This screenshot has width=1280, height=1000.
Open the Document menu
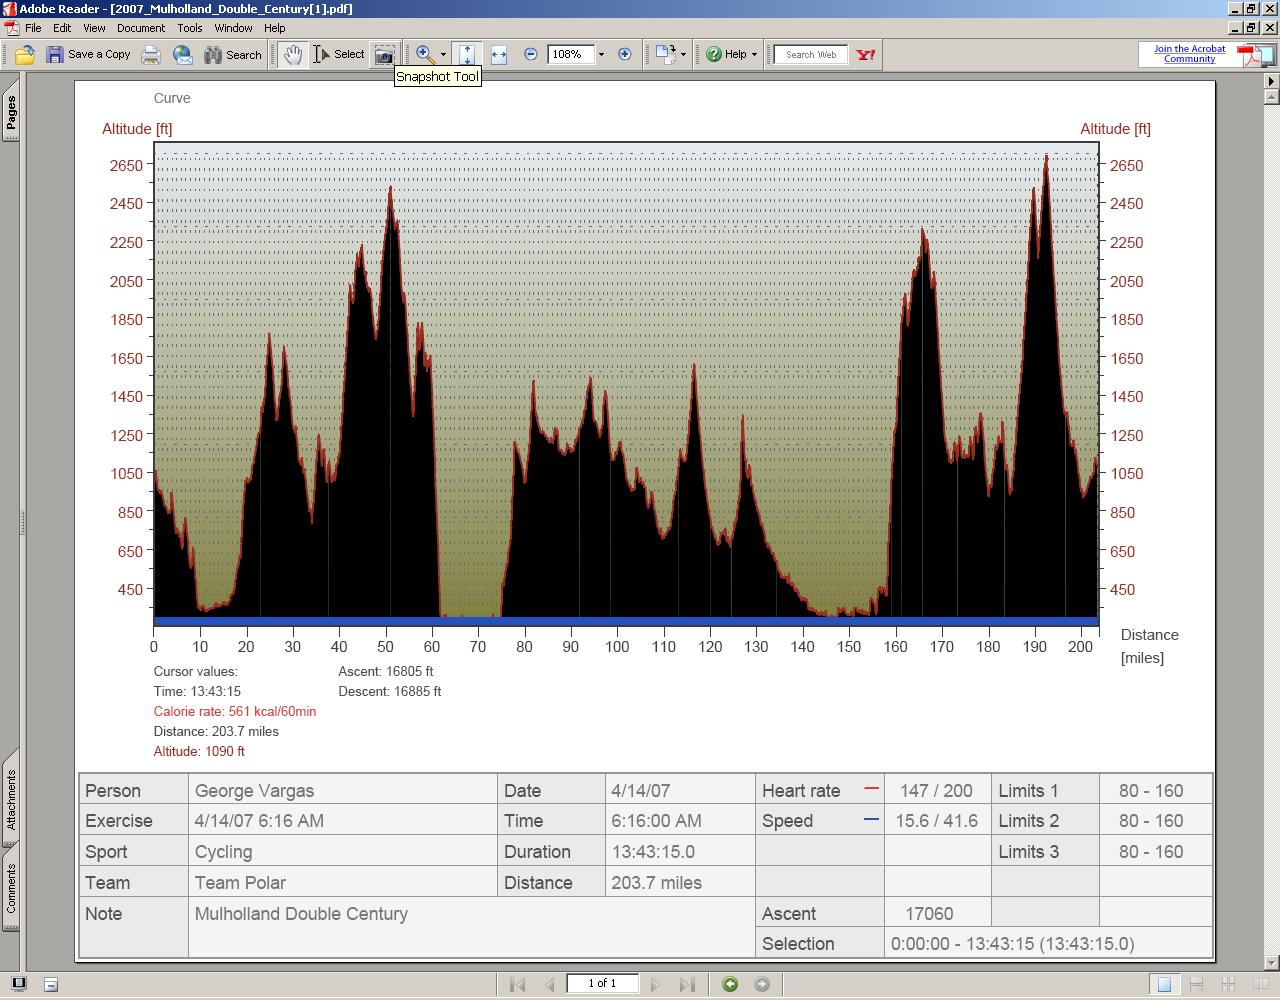pos(140,28)
